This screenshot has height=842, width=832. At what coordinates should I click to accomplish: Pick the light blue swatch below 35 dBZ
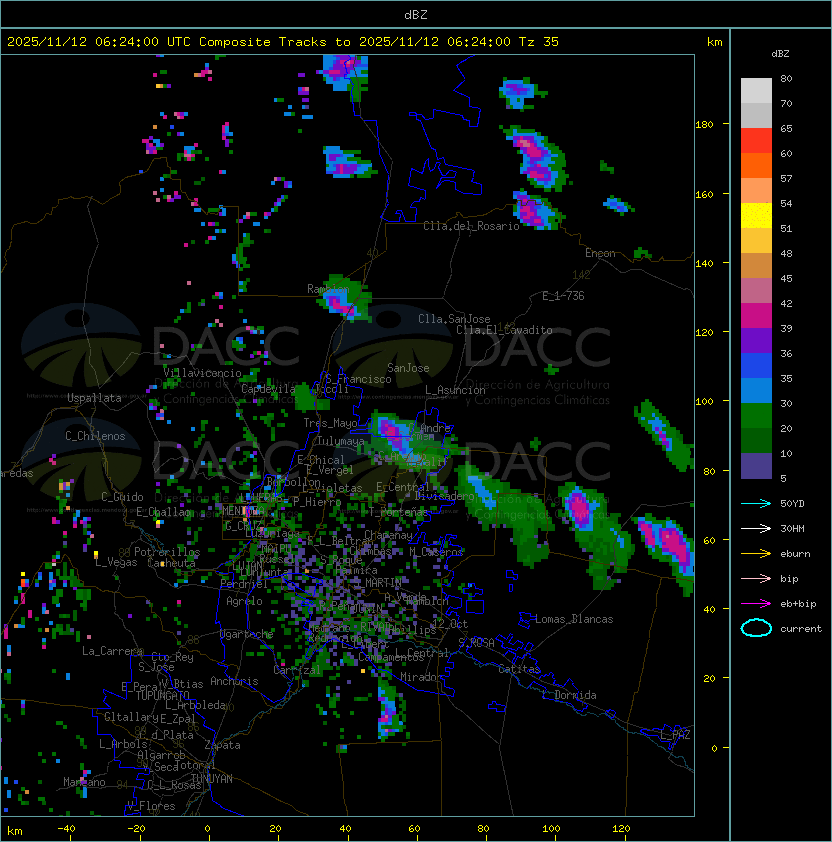pos(756,391)
